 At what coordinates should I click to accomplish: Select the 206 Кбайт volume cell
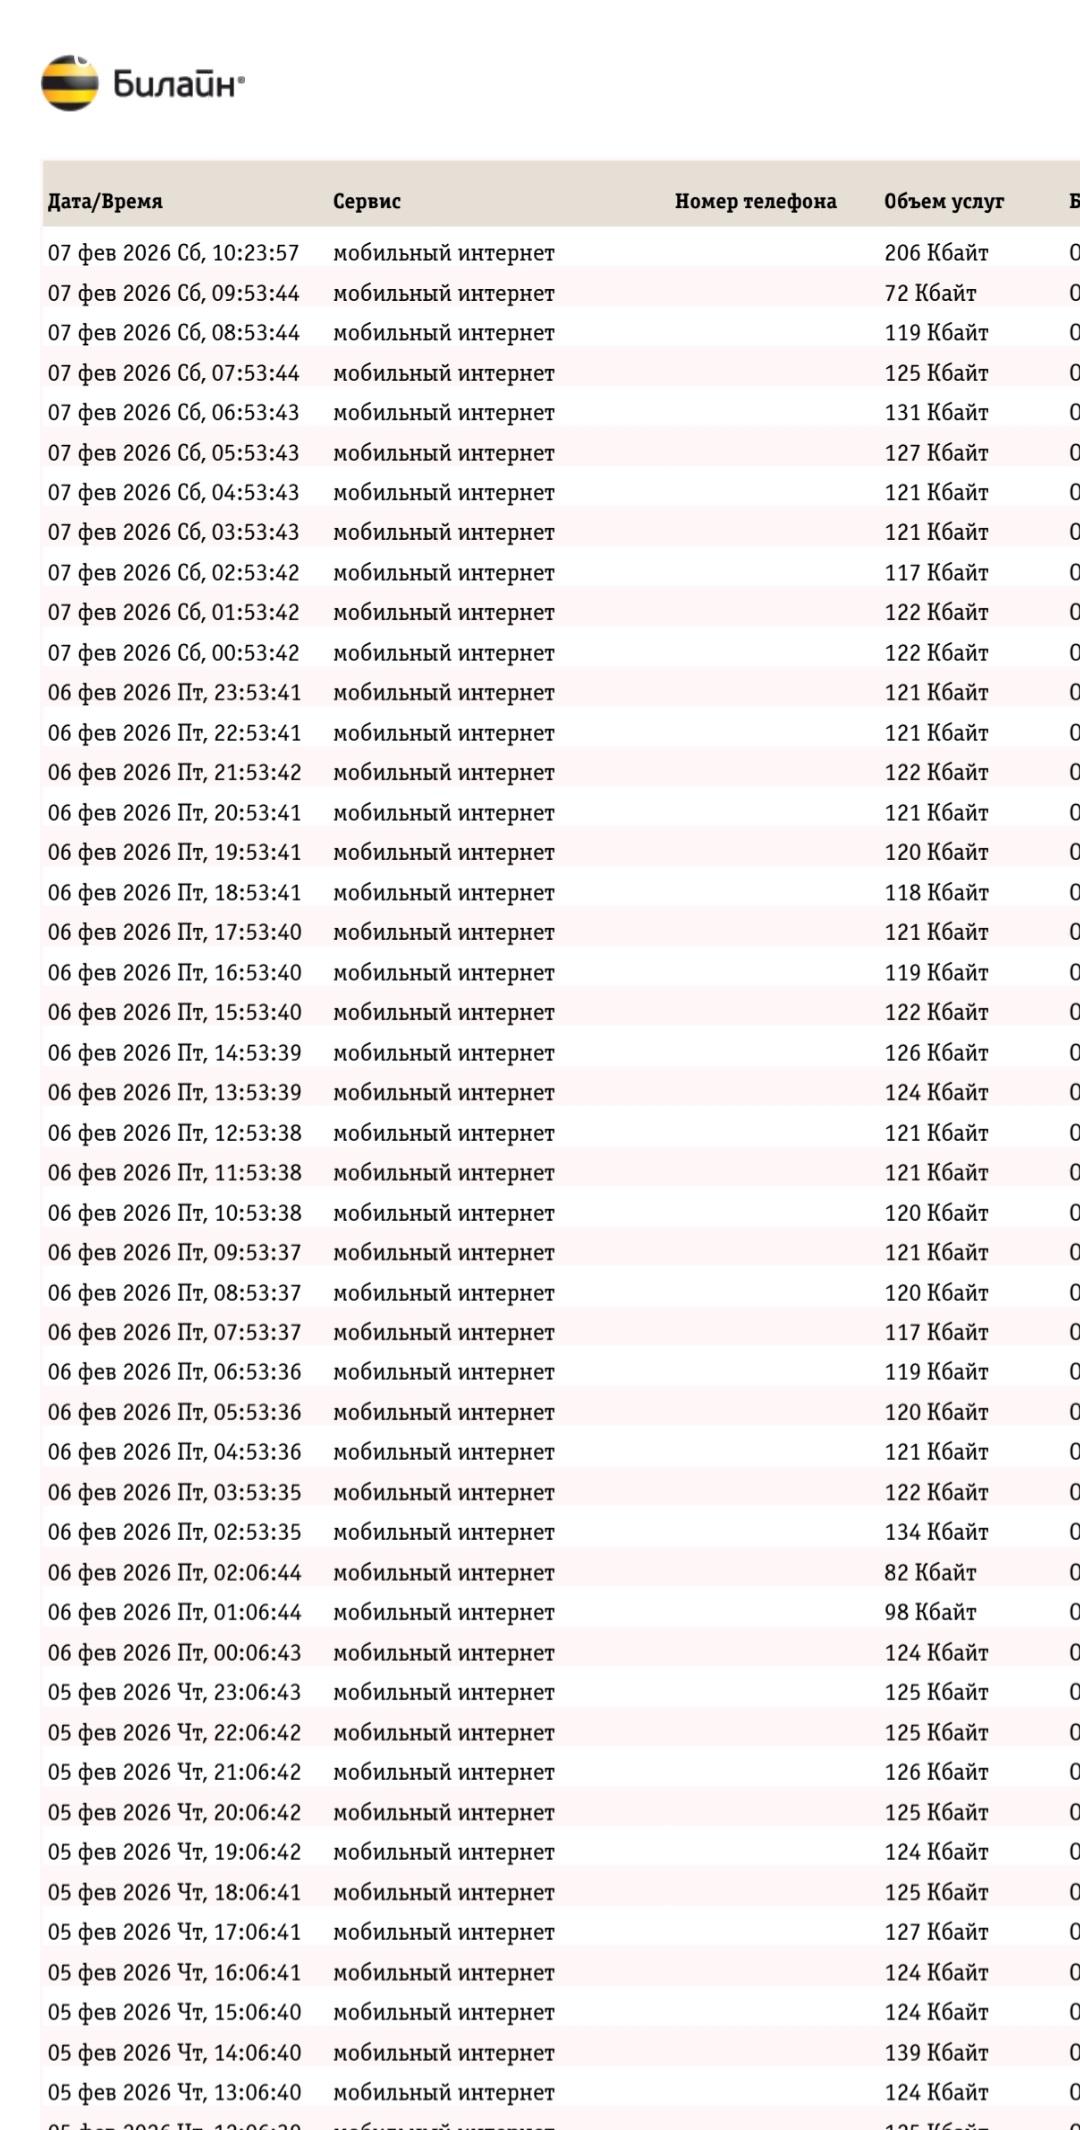[936, 253]
